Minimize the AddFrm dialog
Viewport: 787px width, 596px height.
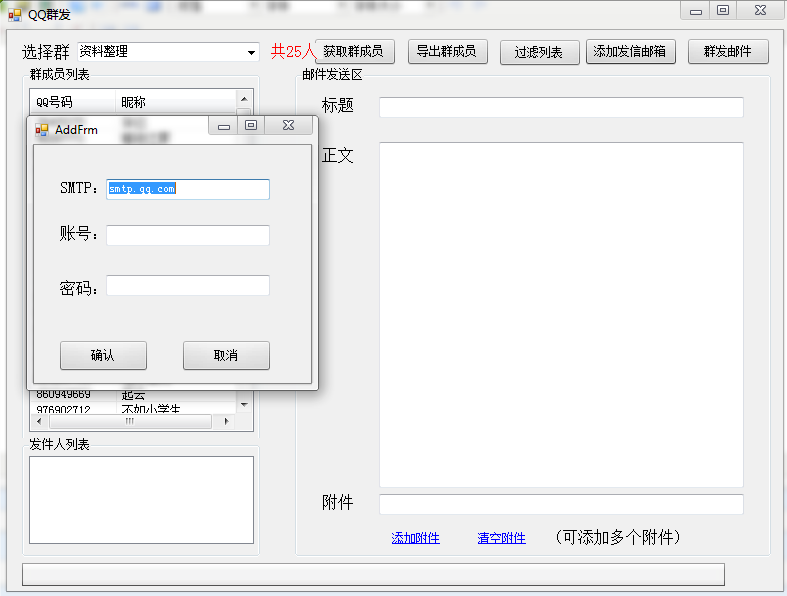tap(224, 126)
